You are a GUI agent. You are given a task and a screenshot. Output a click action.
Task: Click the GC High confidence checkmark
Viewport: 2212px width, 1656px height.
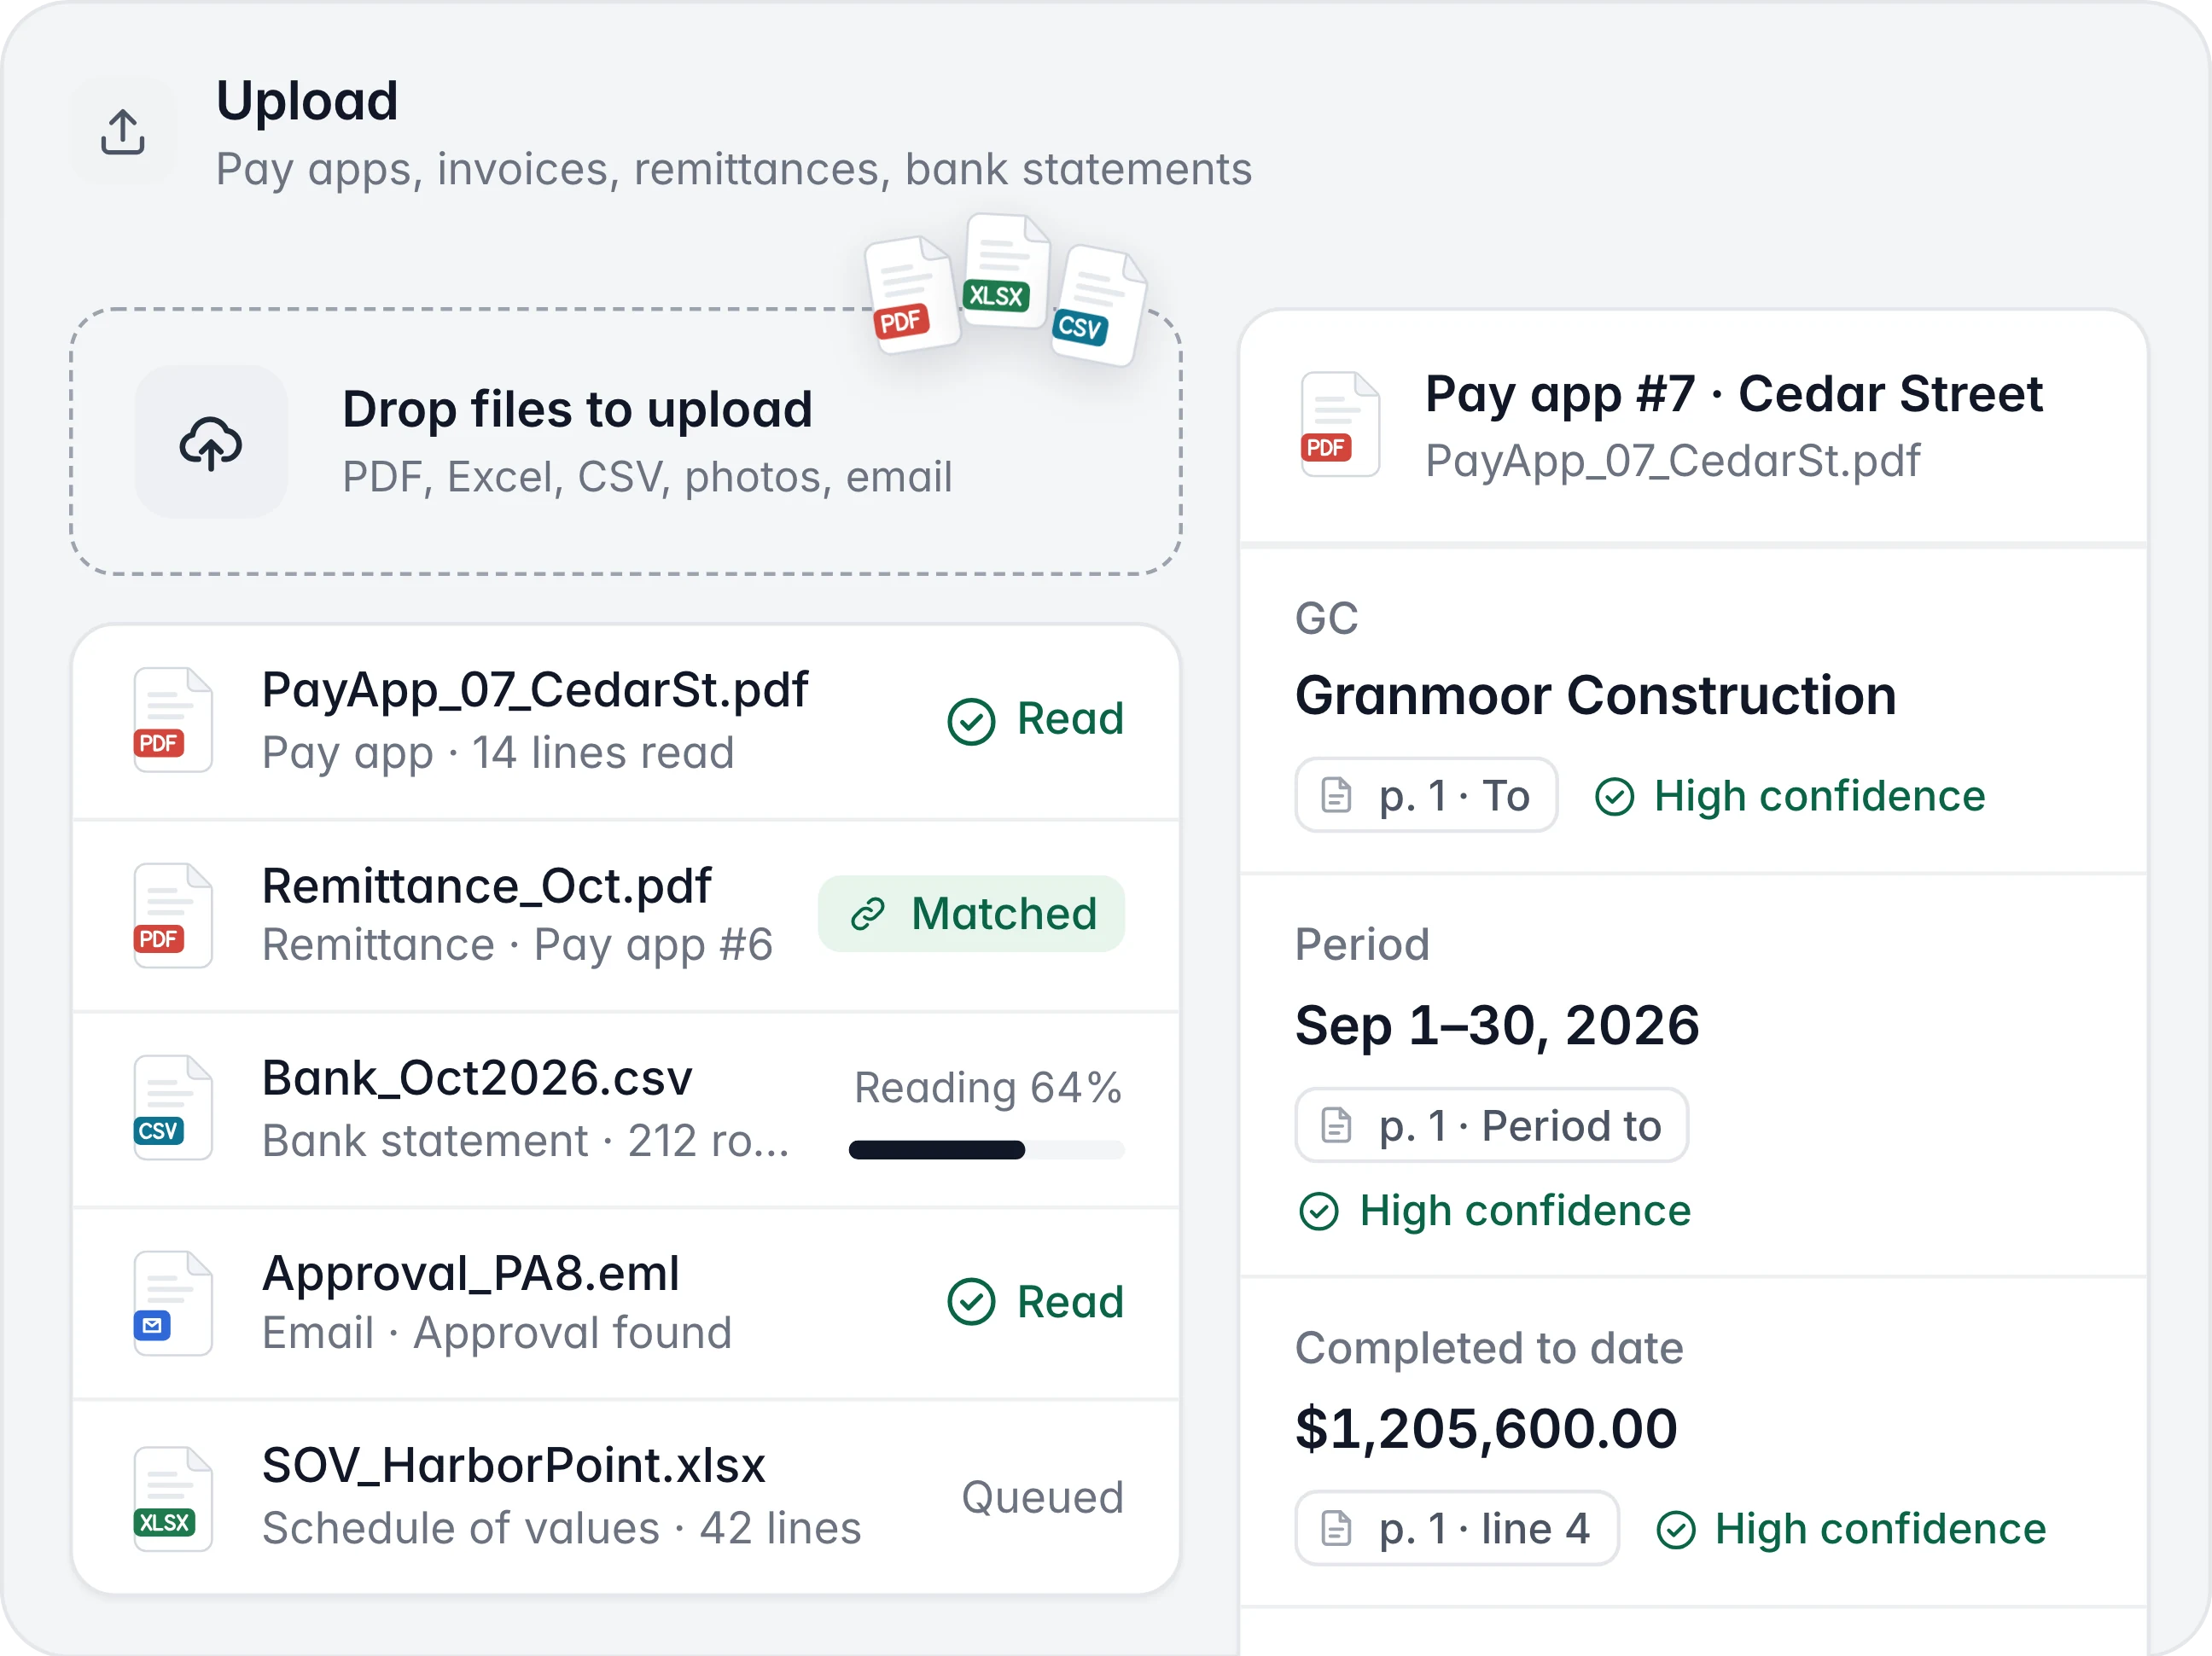[1614, 797]
